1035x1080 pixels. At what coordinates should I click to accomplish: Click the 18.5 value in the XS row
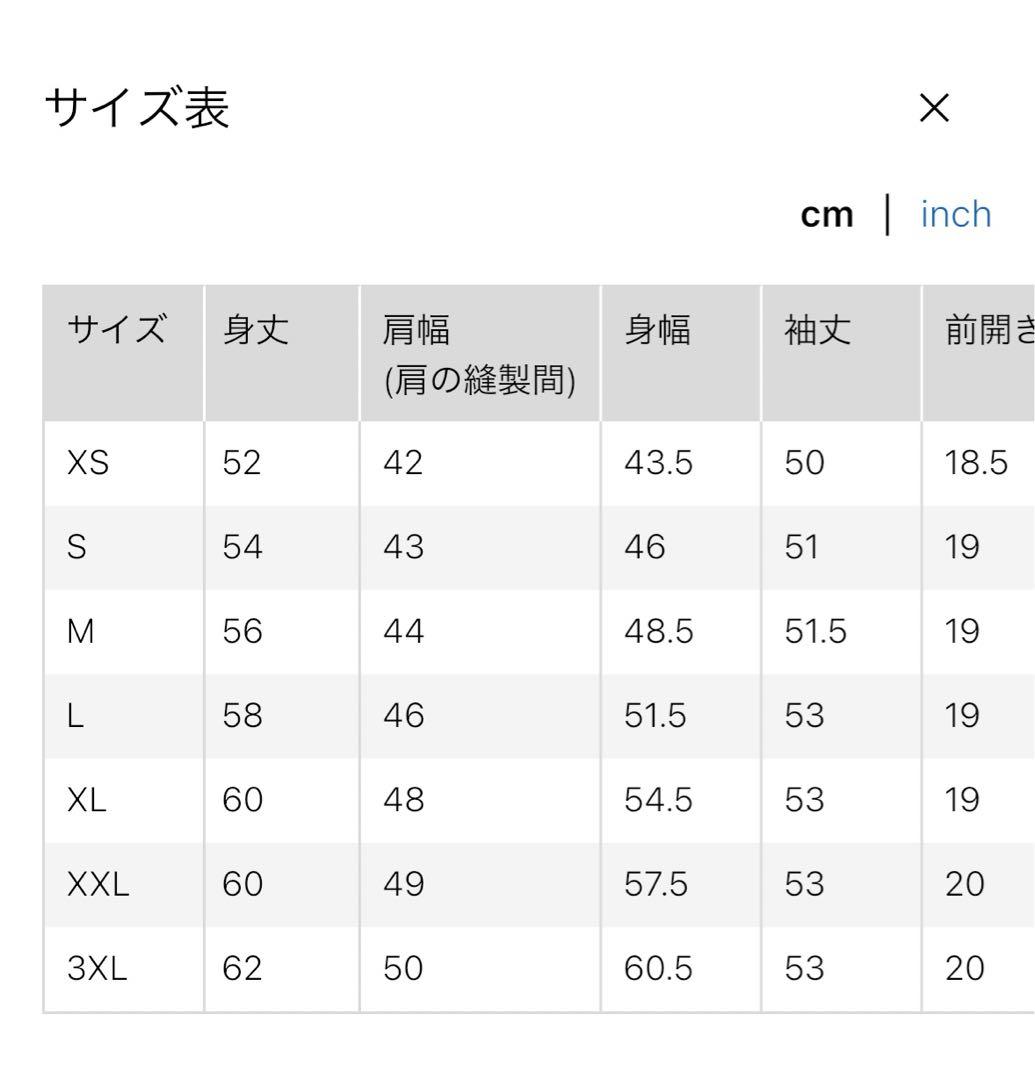[976, 464]
